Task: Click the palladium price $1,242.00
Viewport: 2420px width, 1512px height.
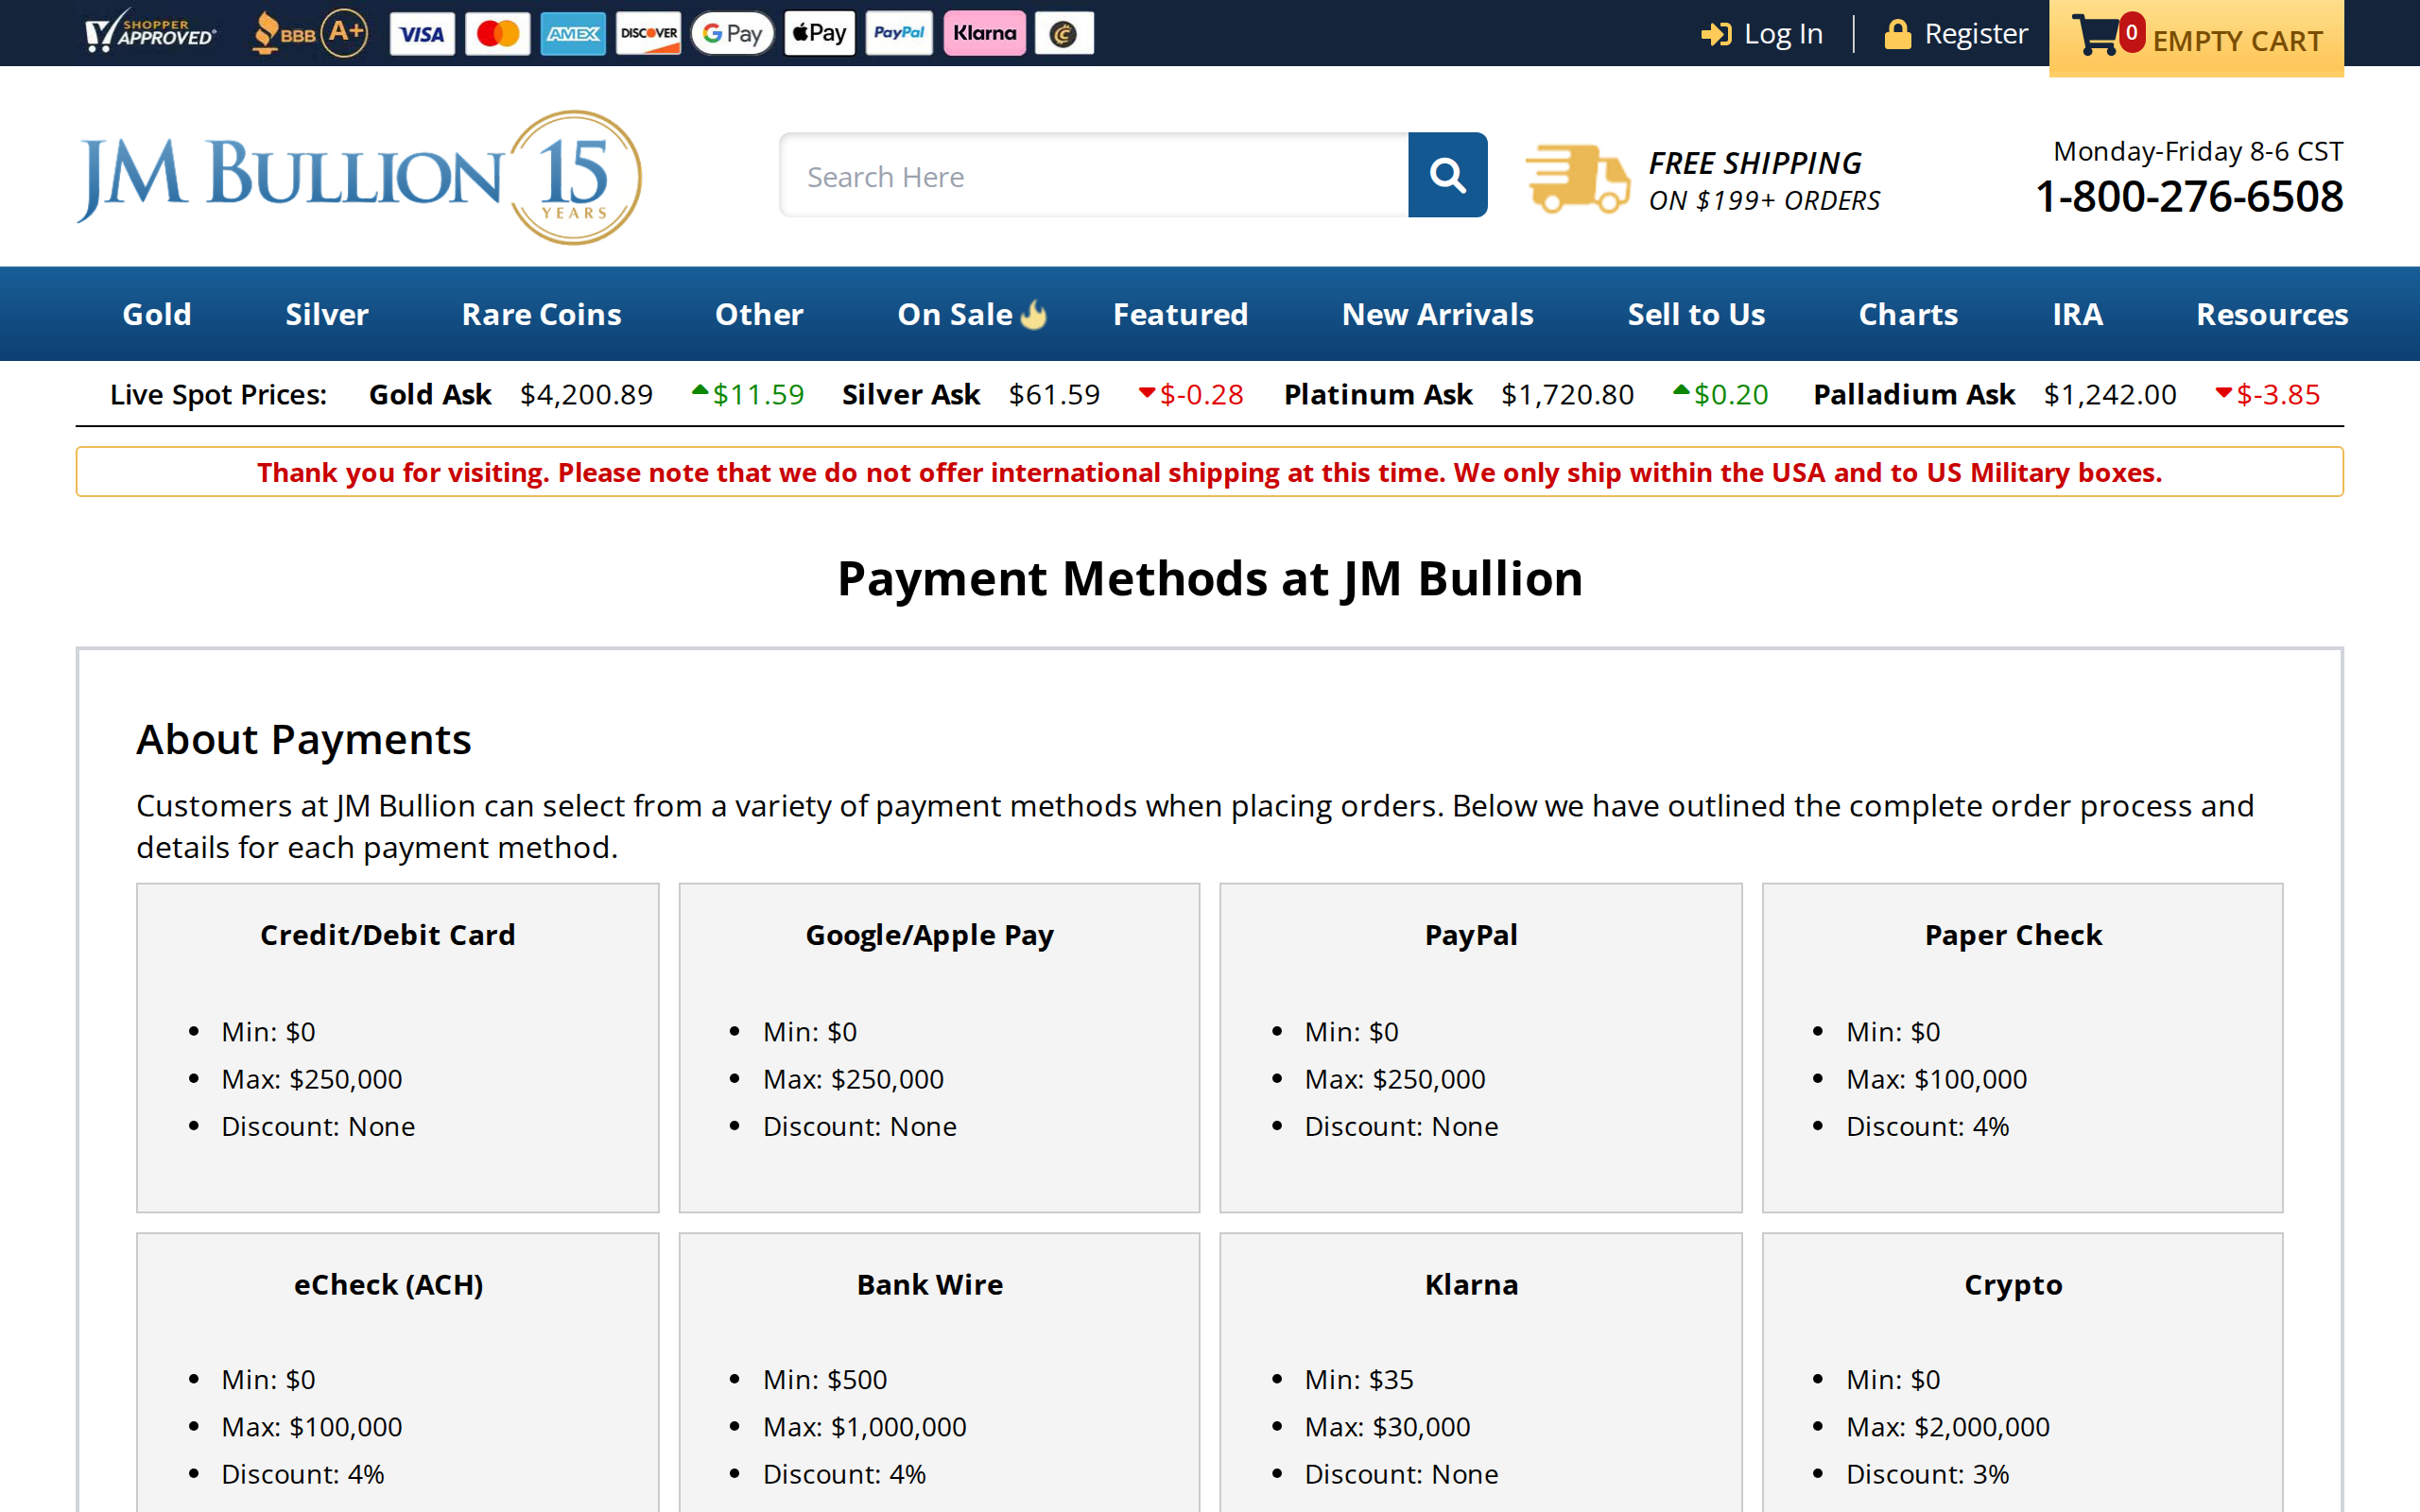Action: pyautogui.click(x=2109, y=395)
